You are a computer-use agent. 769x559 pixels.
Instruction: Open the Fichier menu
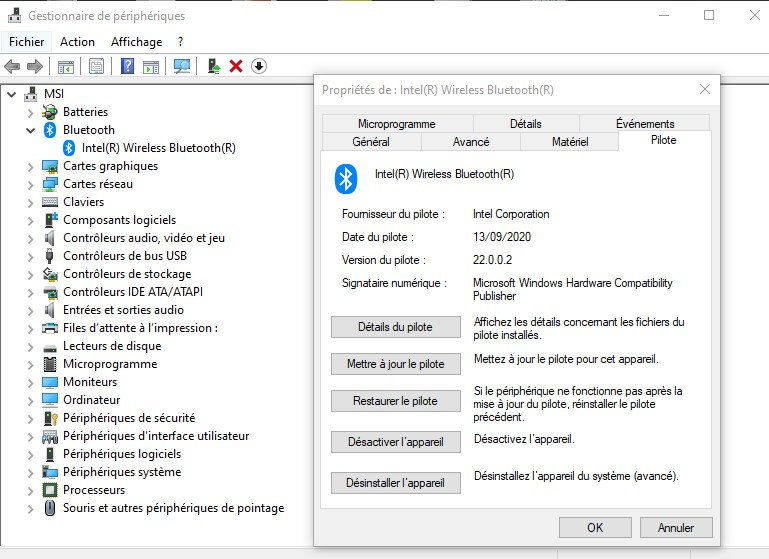[26, 42]
